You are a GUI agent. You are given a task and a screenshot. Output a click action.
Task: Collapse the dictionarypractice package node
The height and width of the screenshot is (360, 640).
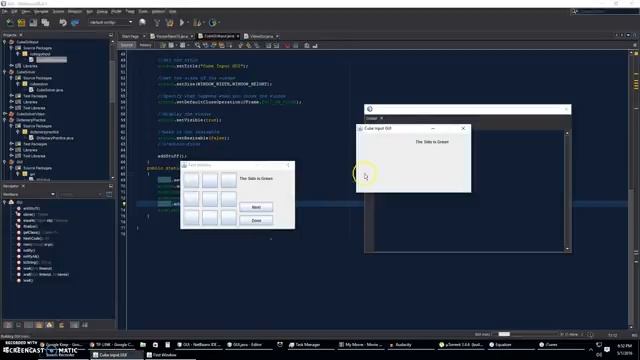(18, 132)
